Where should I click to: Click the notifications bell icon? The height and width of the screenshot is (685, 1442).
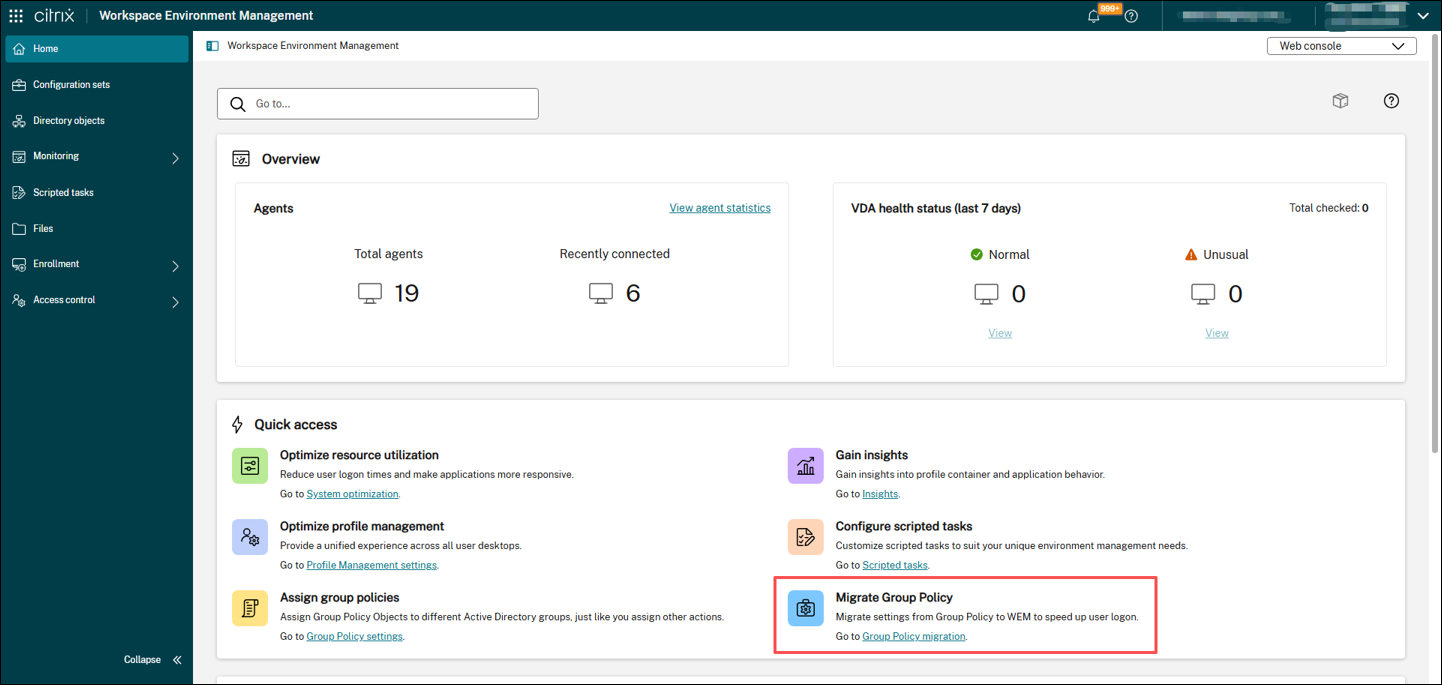[x=1093, y=16]
